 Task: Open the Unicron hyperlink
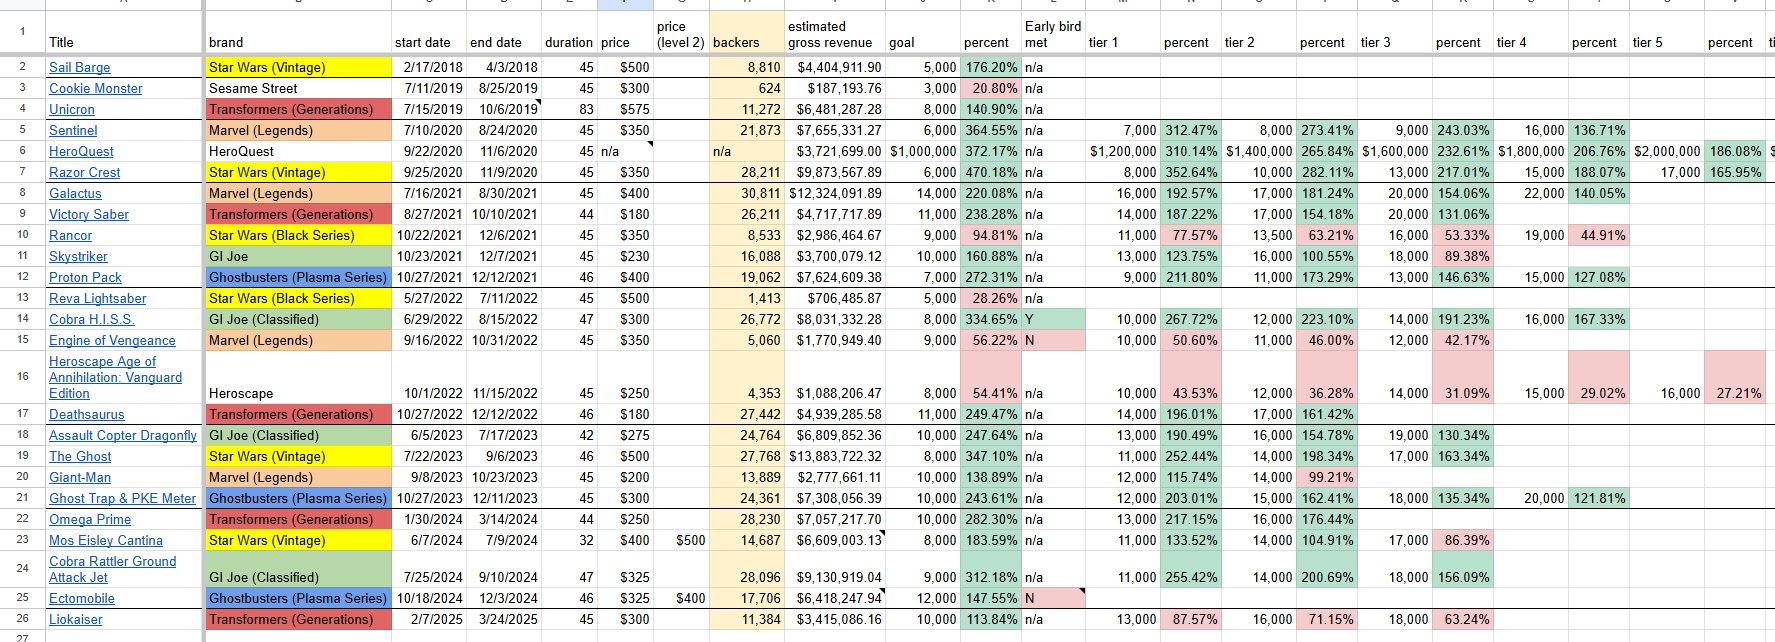click(72, 109)
